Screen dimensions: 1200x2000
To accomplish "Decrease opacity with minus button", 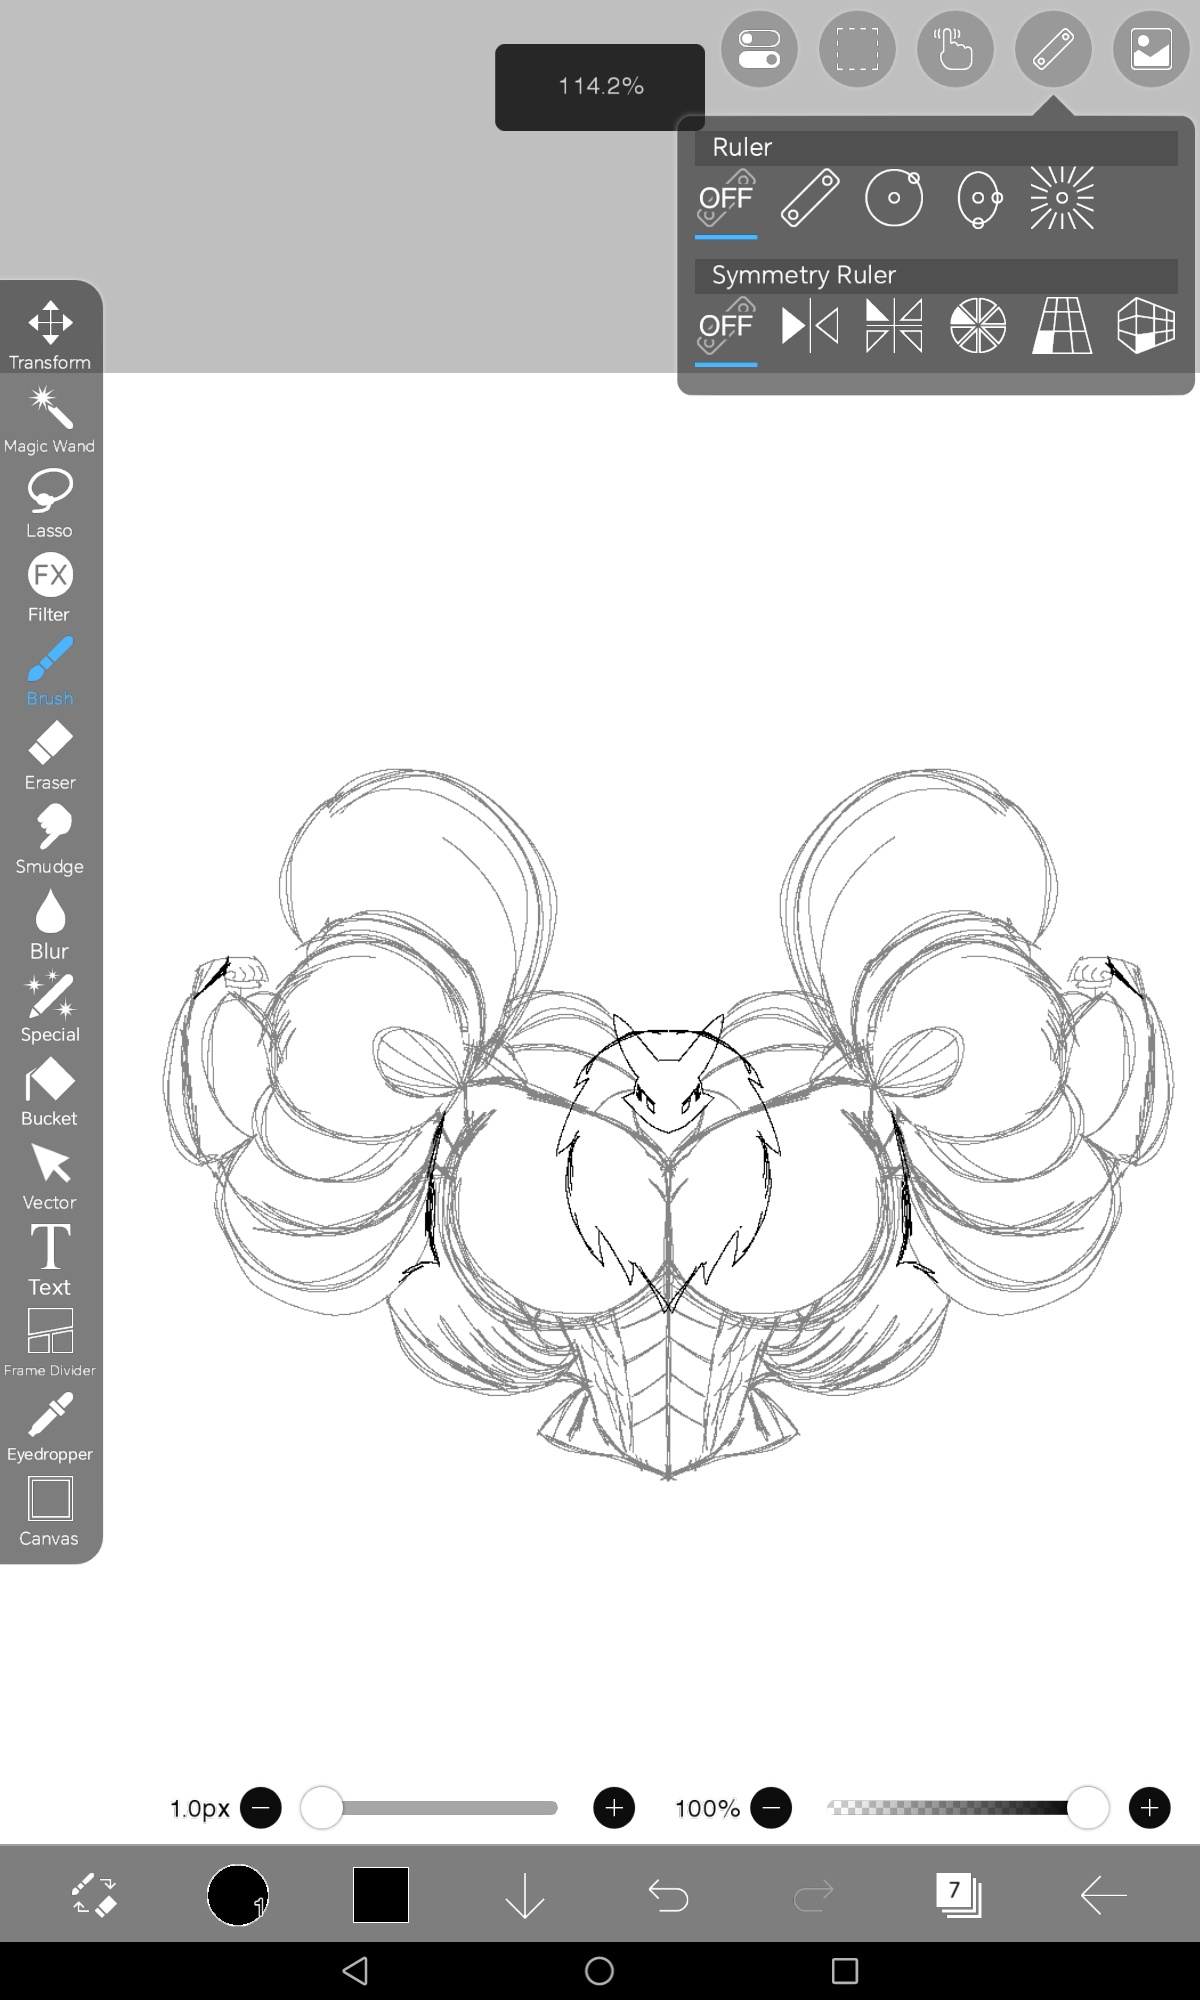I will tap(771, 1808).
